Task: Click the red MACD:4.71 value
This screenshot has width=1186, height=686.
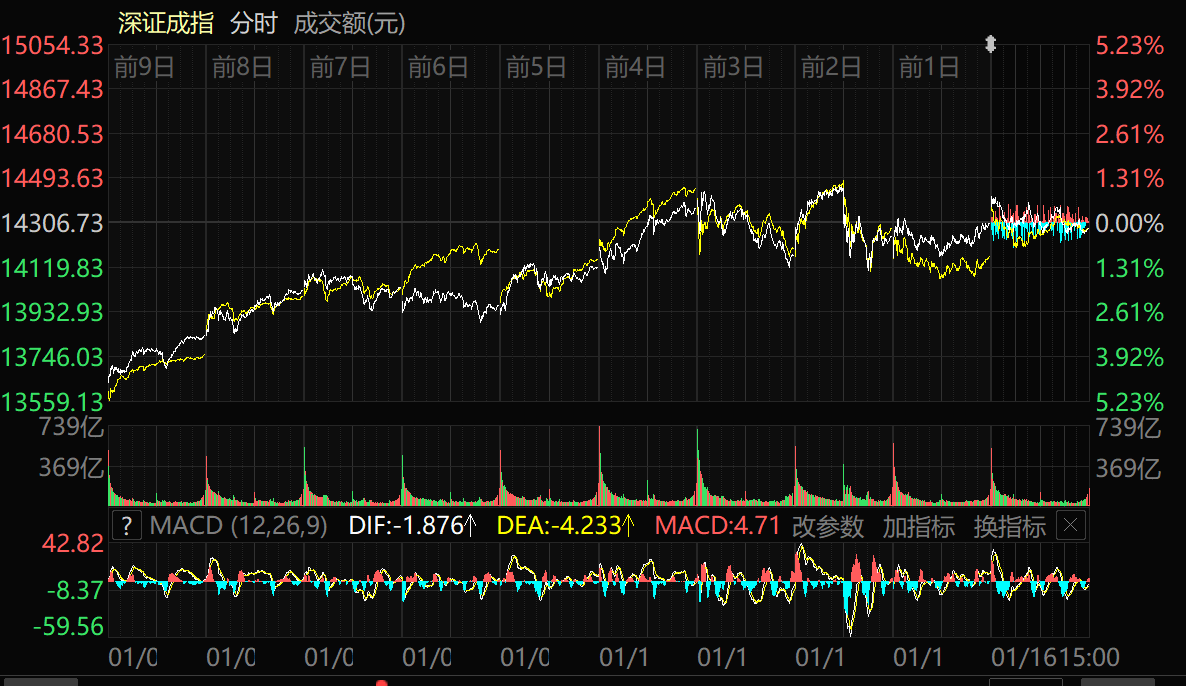Action: [717, 526]
